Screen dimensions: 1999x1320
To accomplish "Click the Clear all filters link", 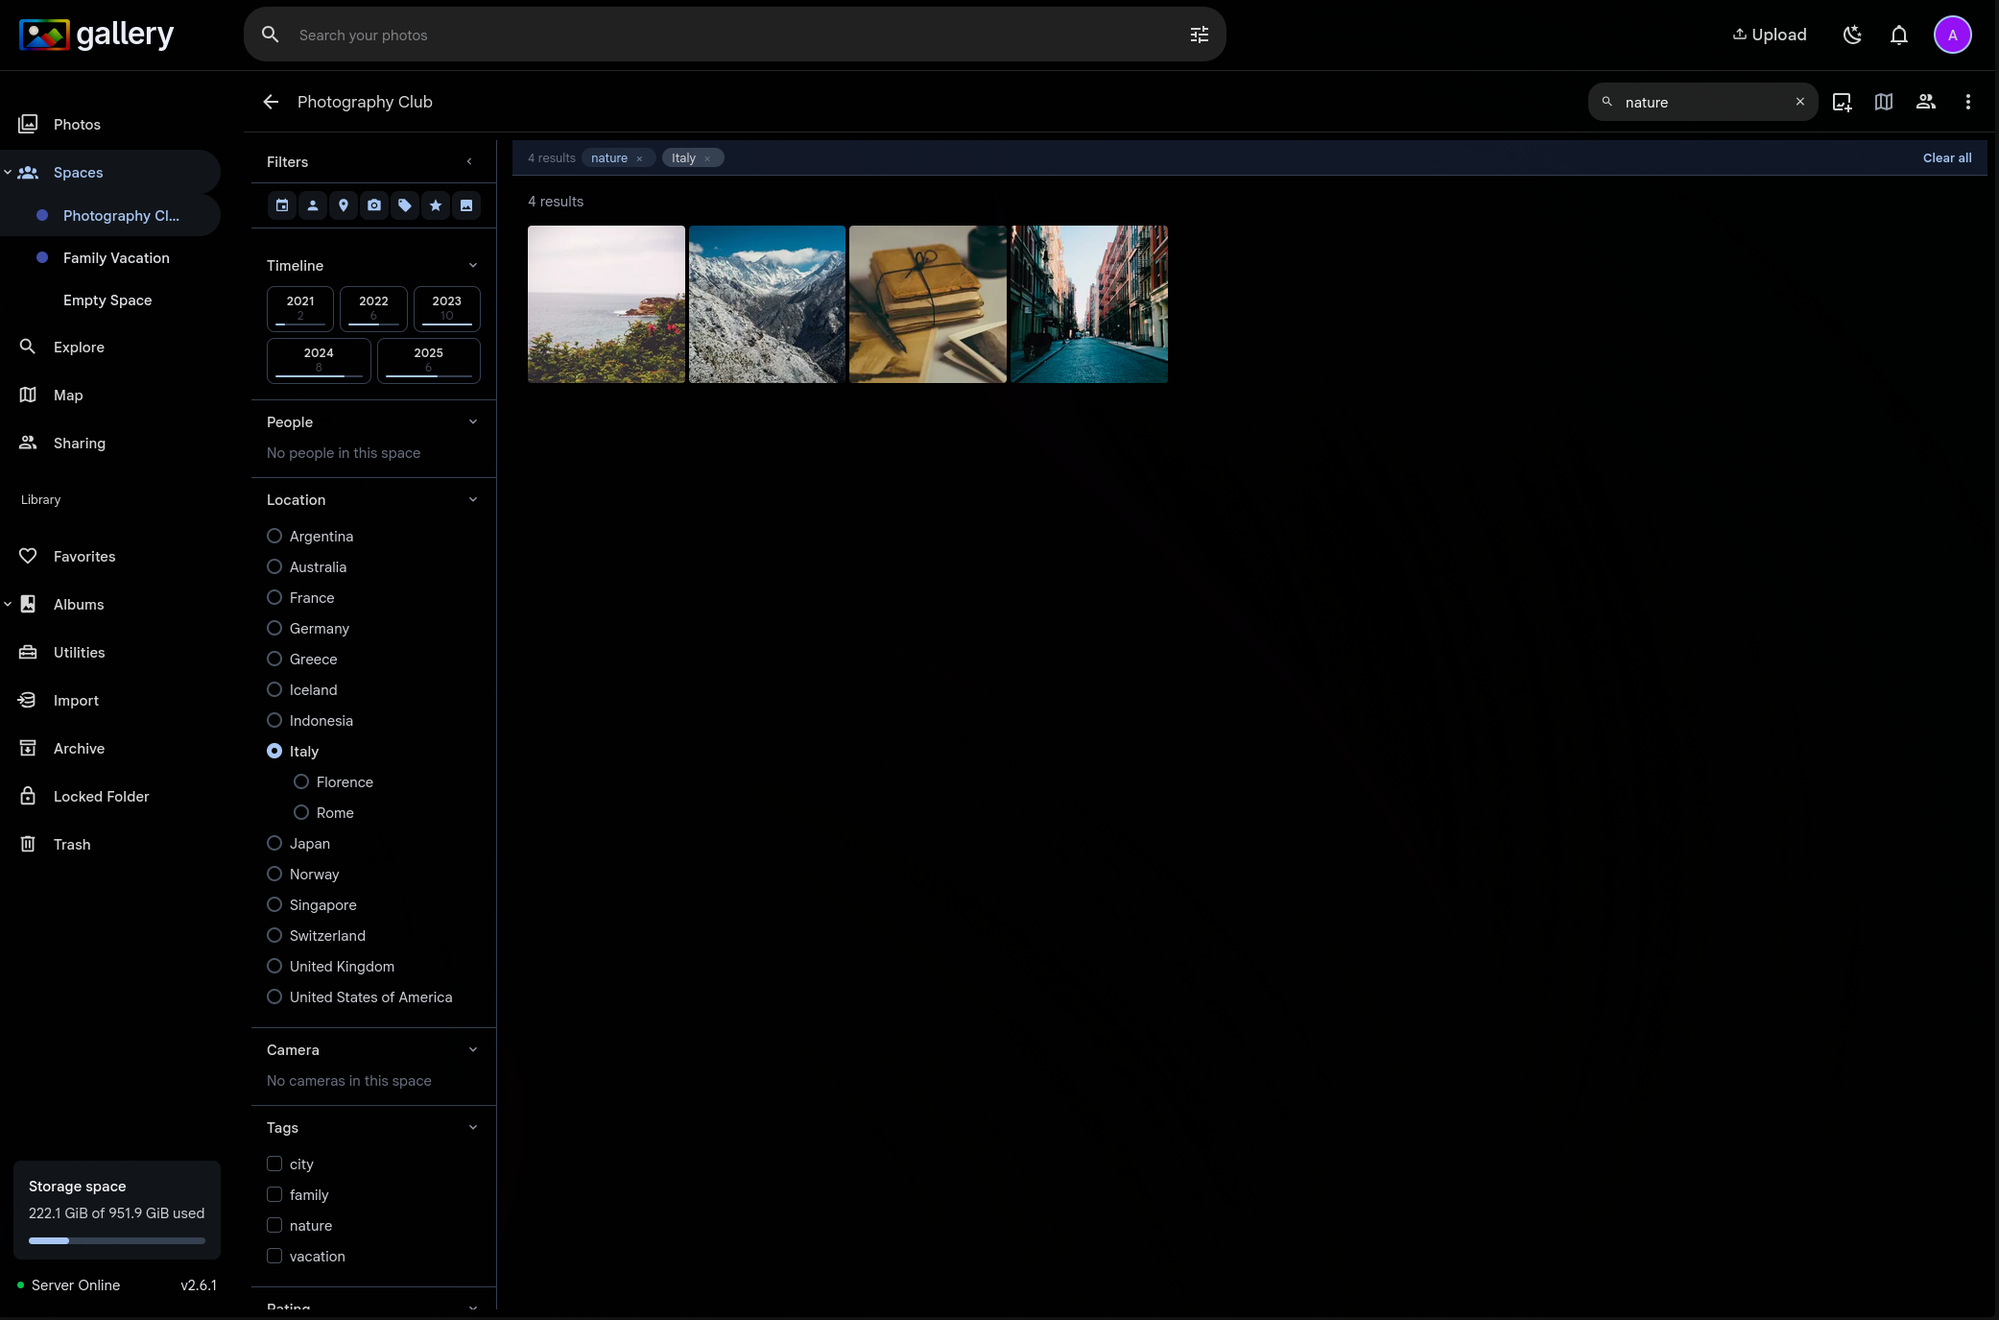I will point(1946,158).
